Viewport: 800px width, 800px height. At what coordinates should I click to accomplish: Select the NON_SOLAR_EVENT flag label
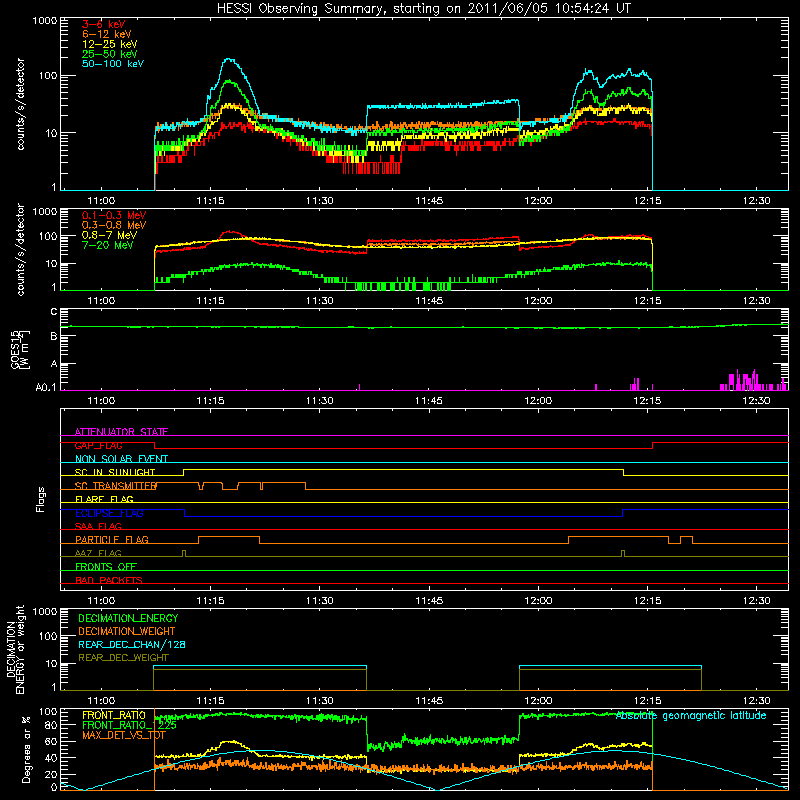pyautogui.click(x=121, y=459)
